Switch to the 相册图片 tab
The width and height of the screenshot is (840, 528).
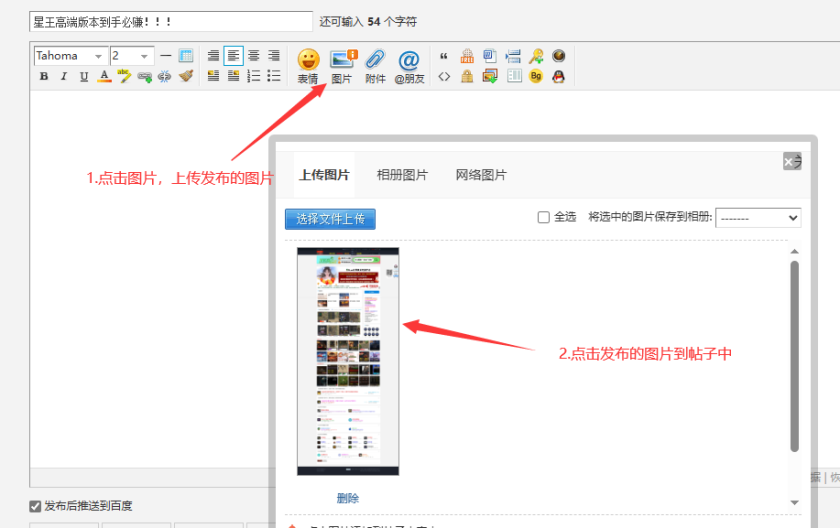[402, 175]
